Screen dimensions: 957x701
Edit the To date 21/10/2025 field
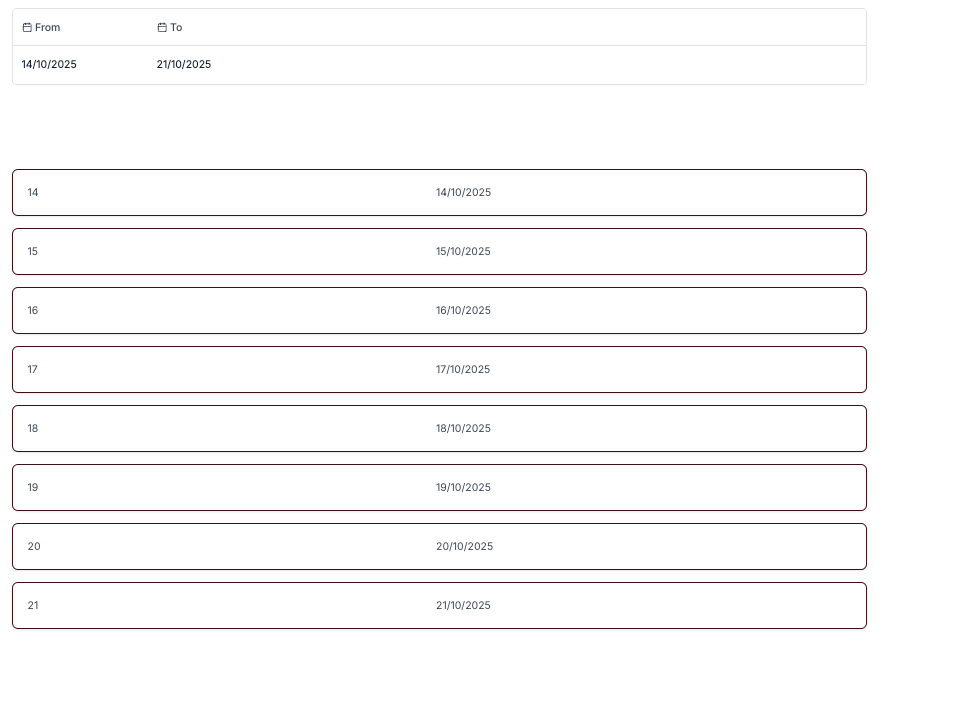point(184,65)
